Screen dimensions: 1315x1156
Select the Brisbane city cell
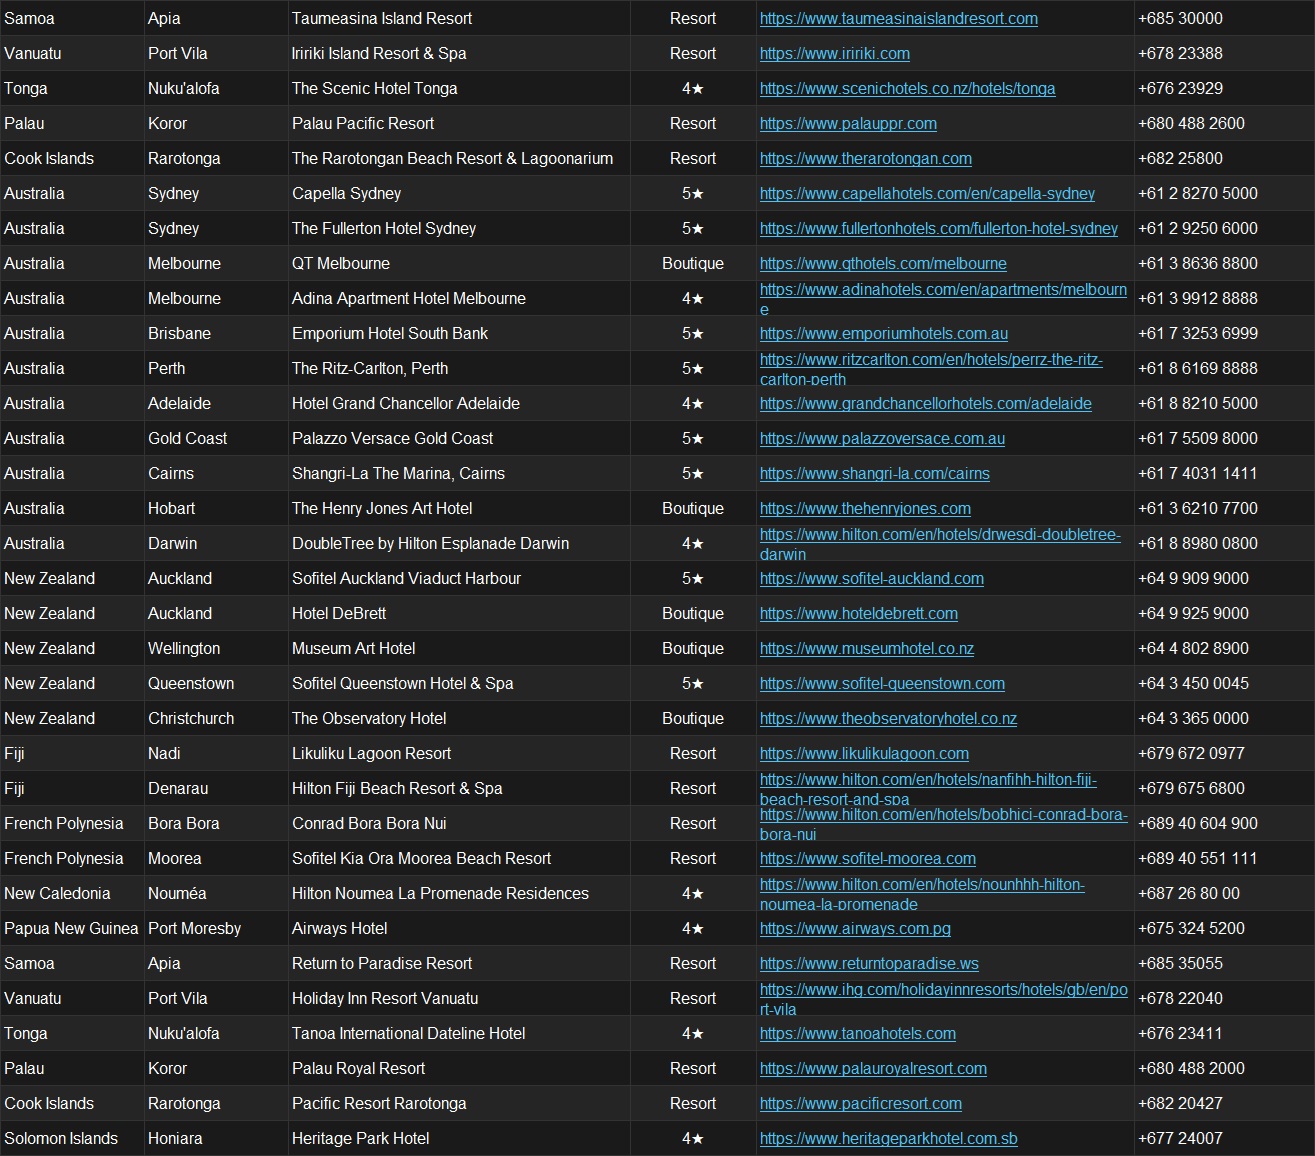click(x=216, y=333)
